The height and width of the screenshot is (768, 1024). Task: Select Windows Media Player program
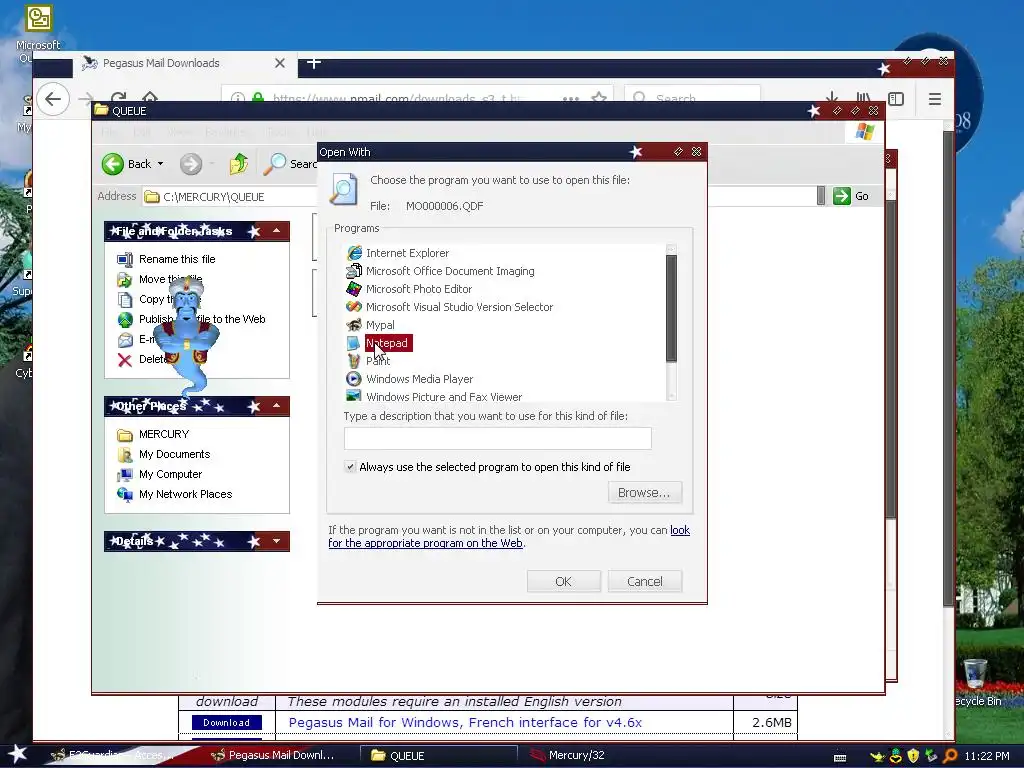[419, 379]
